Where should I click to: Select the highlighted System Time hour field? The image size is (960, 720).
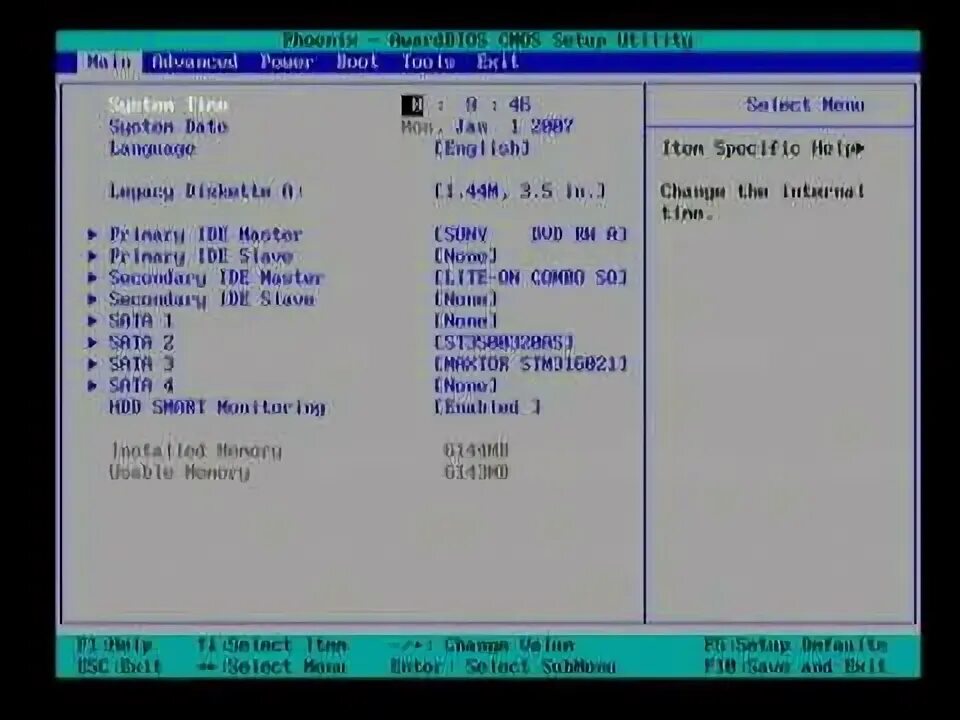point(413,105)
